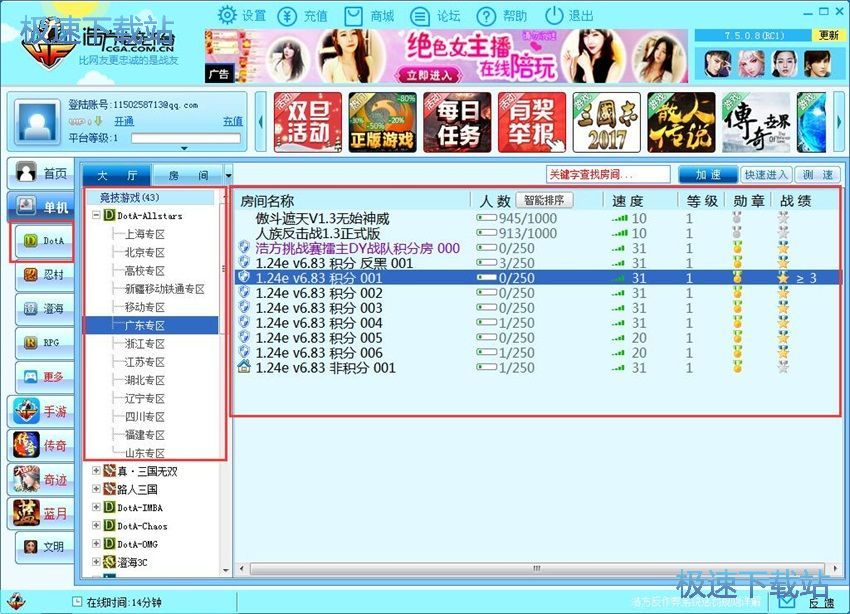Switch to the 房间 room tab
Screen dimensions: 850x614
coord(188,176)
